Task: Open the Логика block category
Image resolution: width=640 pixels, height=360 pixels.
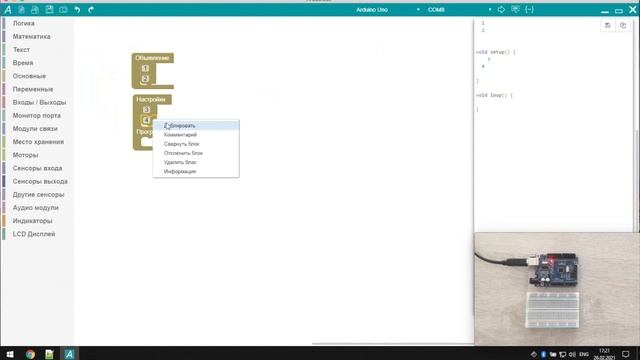Action: coord(23,23)
